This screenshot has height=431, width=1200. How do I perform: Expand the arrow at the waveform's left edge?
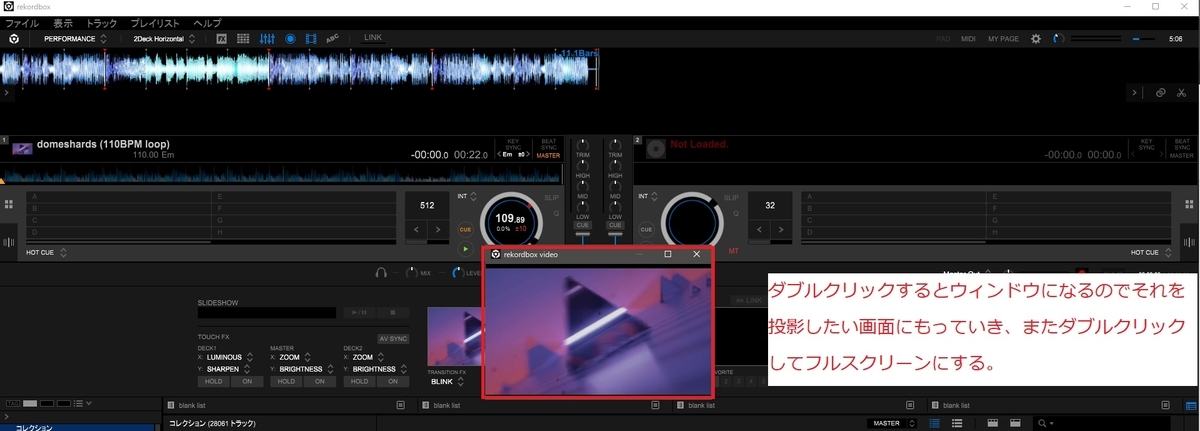click(x=6, y=92)
